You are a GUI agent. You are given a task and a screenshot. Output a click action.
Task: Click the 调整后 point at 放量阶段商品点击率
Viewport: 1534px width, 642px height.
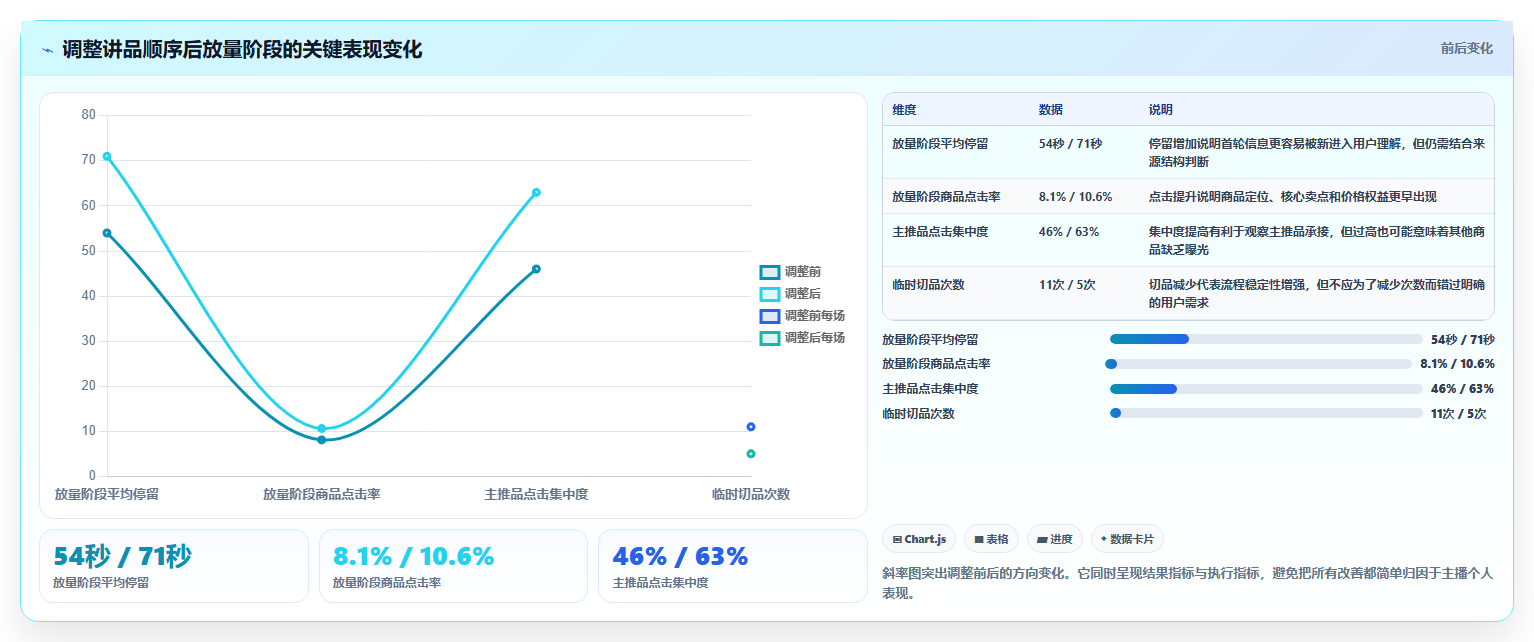tap(322, 428)
